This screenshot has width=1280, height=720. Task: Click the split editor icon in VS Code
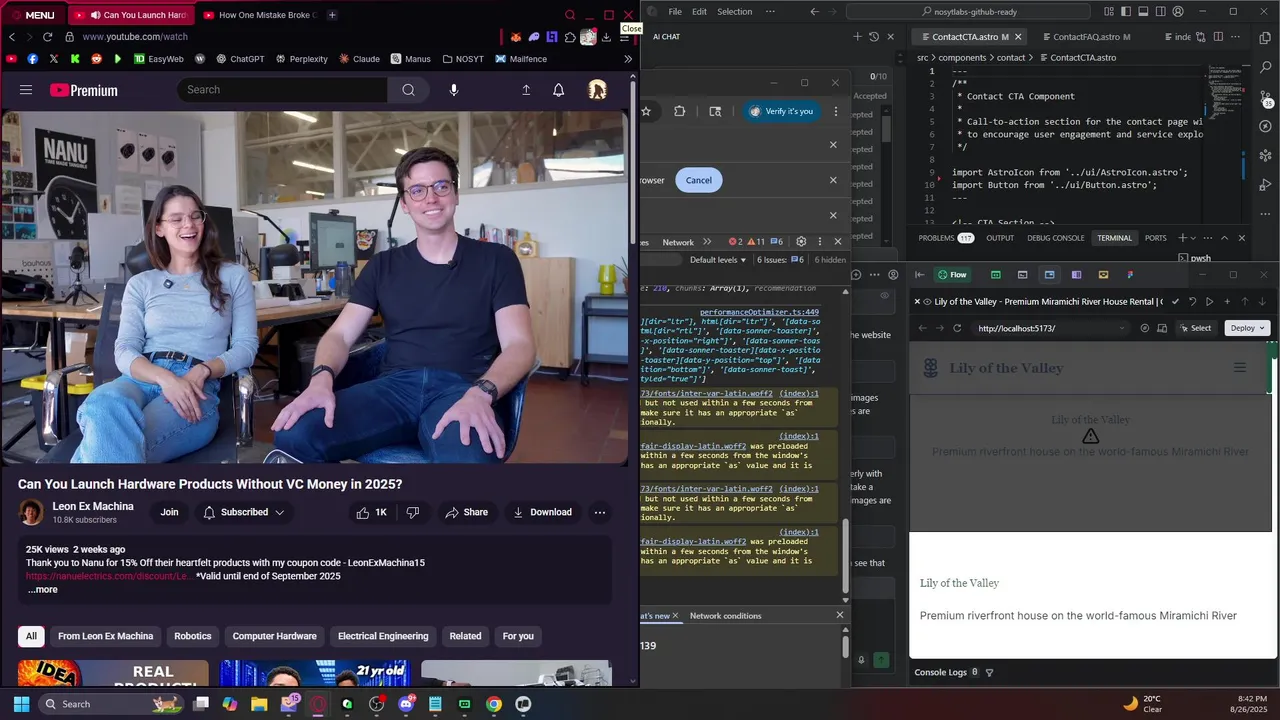pyautogui.click(x=1217, y=37)
